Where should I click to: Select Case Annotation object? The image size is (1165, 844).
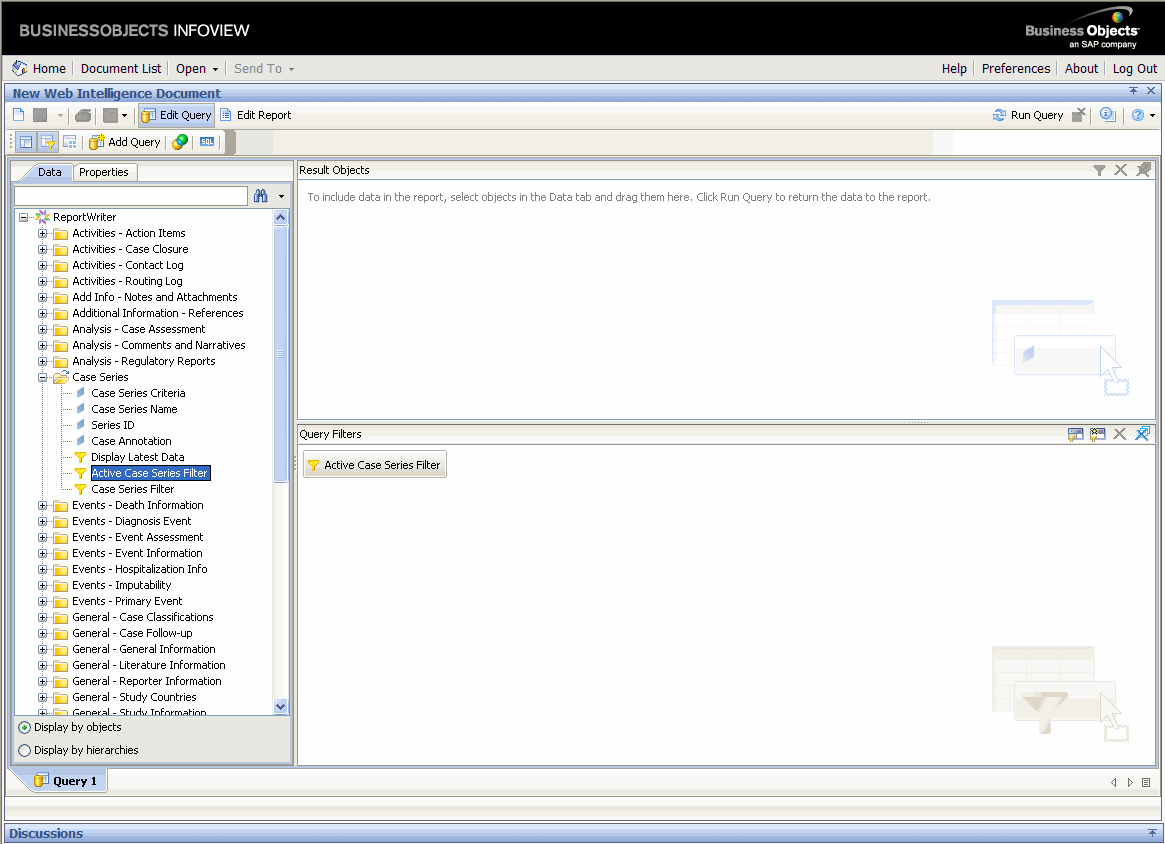tap(131, 441)
